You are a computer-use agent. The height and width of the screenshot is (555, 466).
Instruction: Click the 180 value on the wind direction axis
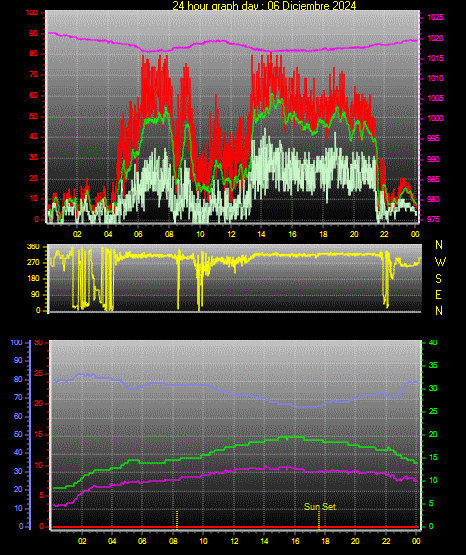coord(33,279)
